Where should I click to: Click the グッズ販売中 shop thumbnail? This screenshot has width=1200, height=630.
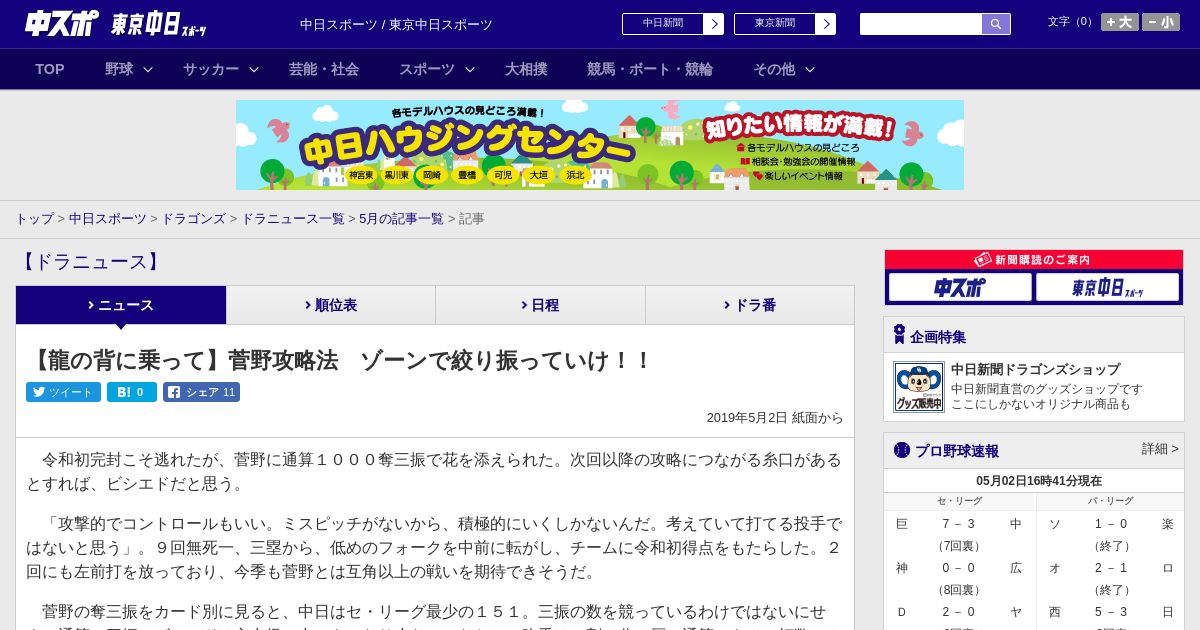click(x=919, y=387)
